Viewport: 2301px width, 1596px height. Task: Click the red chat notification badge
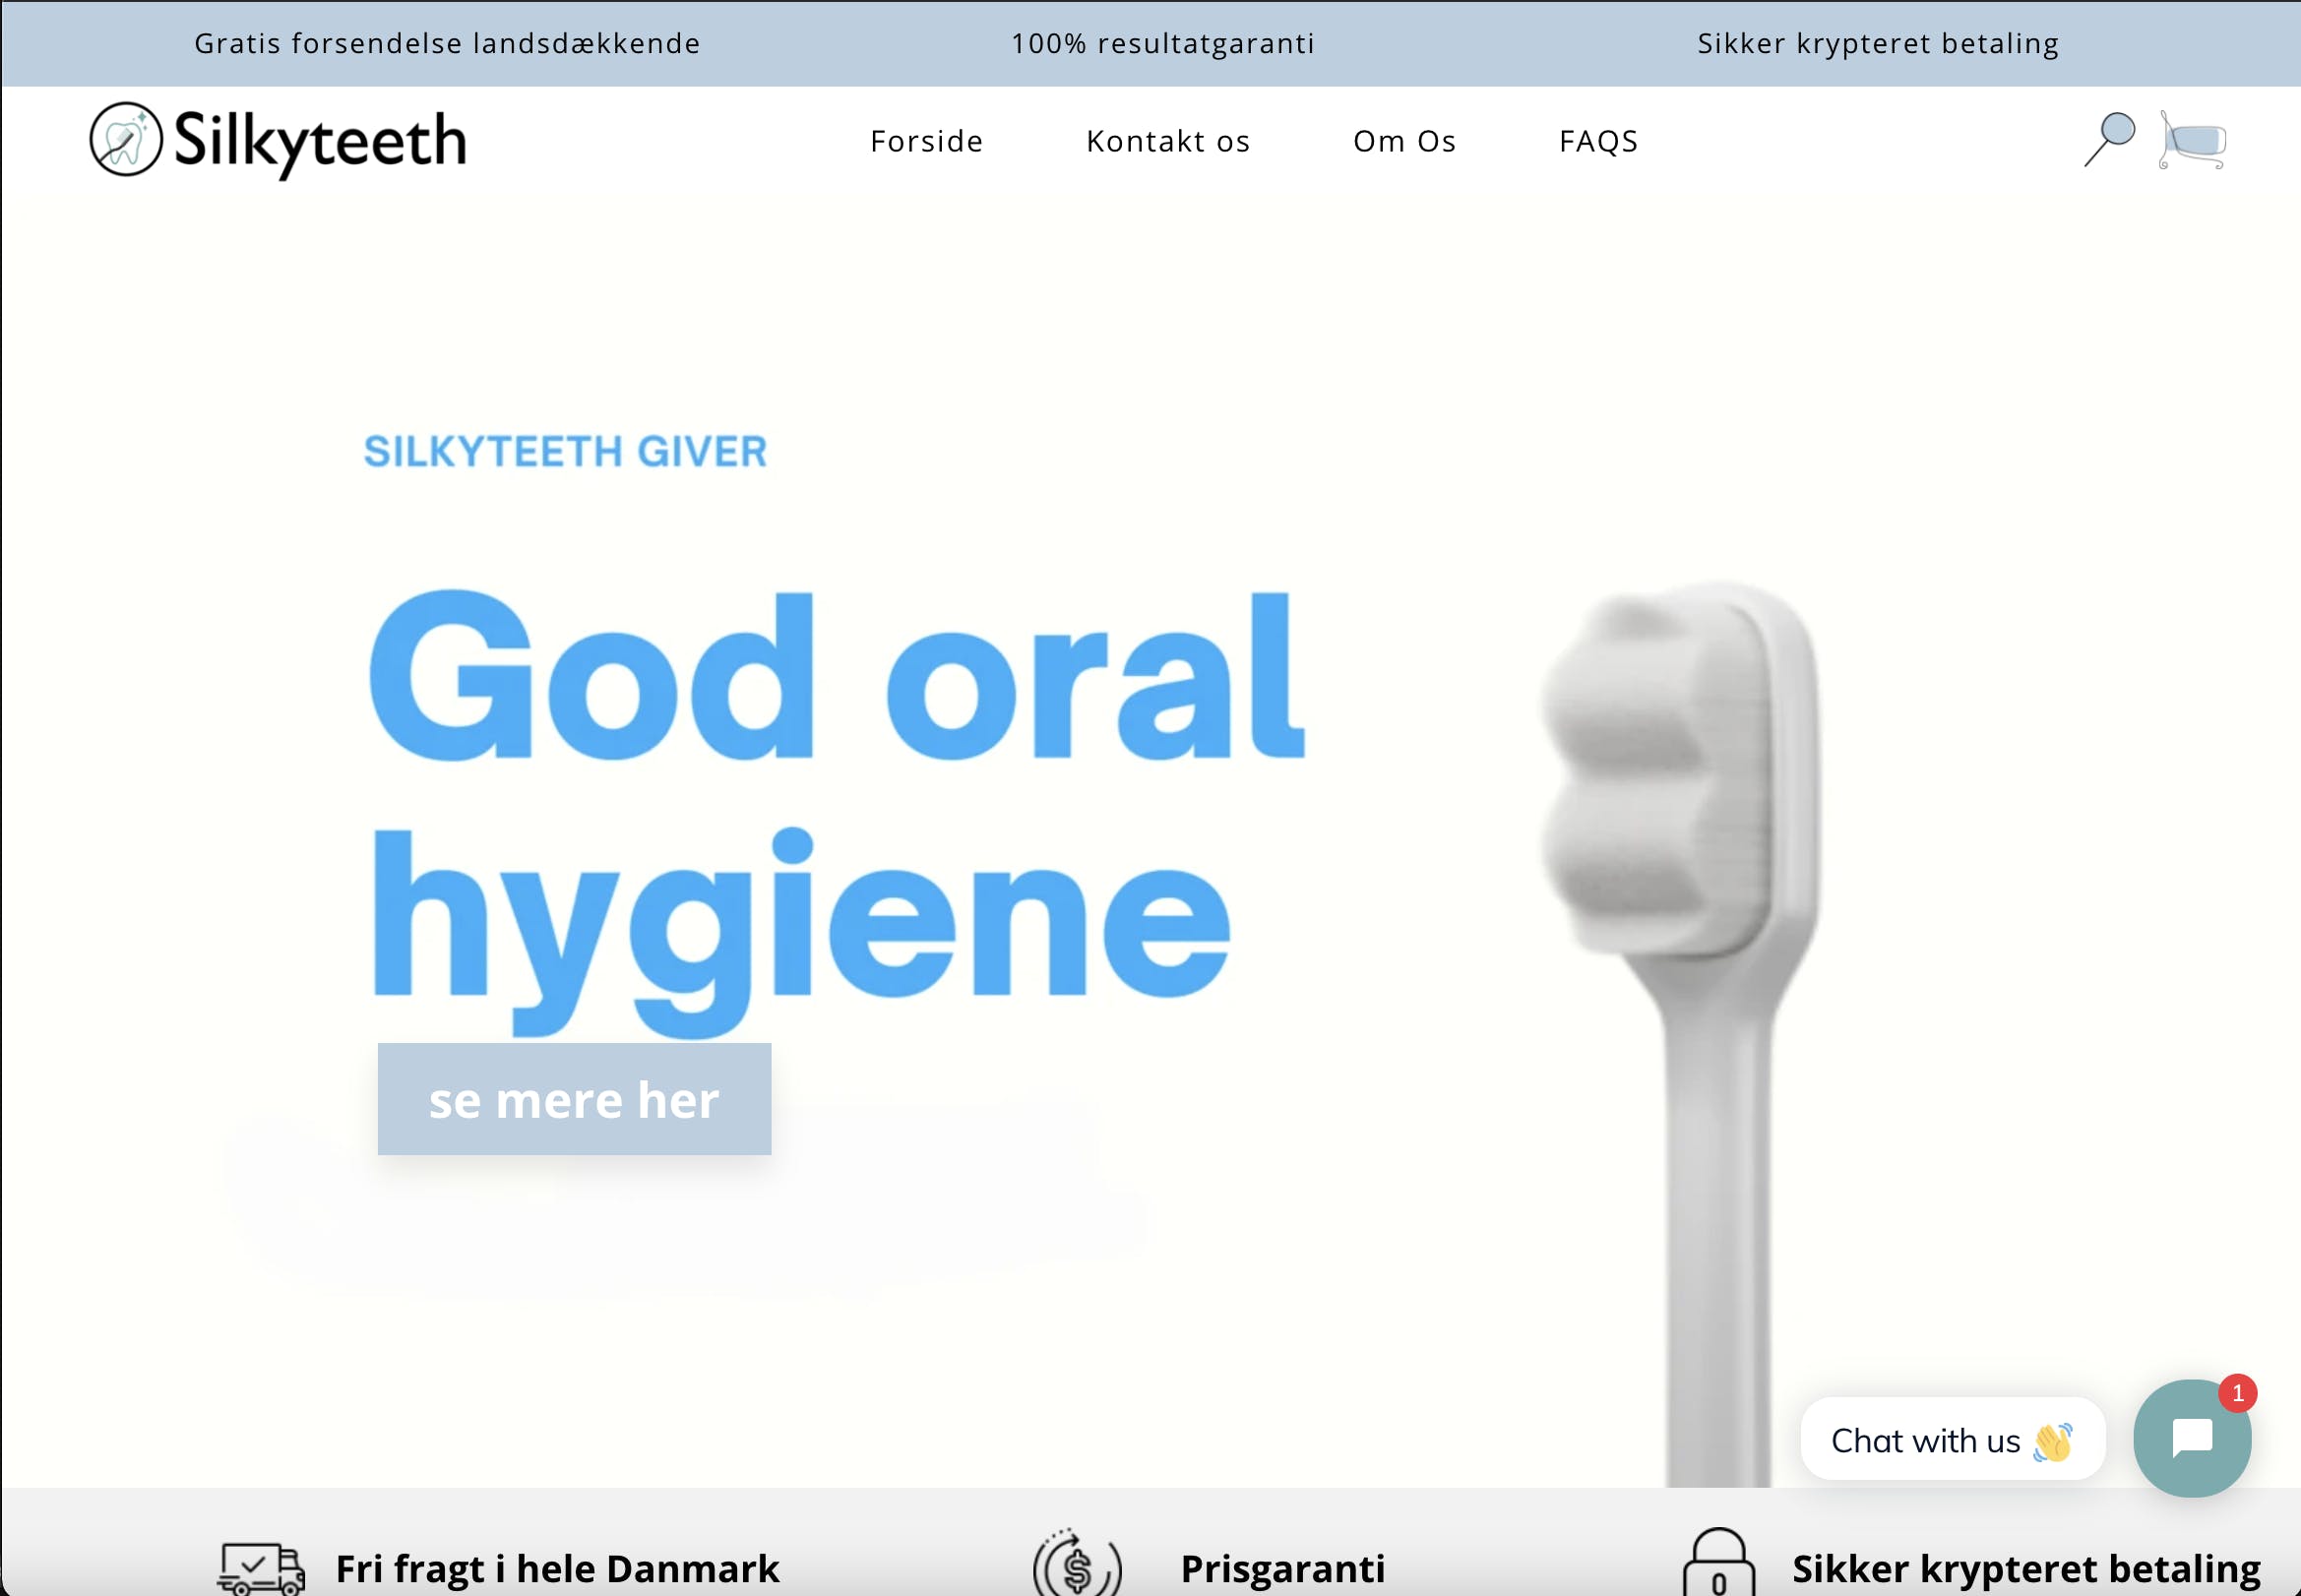click(x=2237, y=1393)
